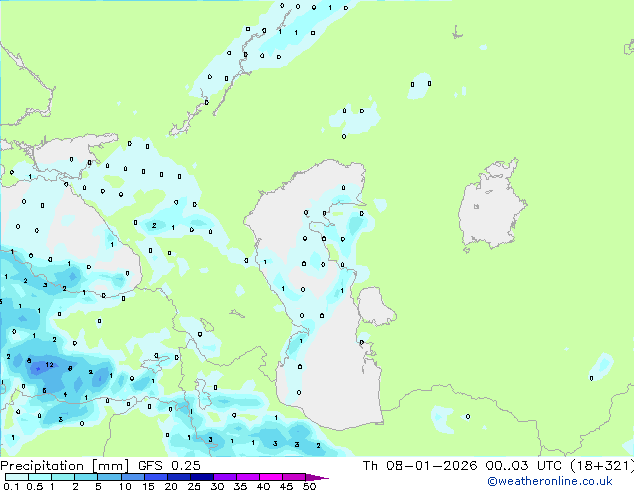Image resolution: width=634 pixels, height=490 pixels.
Task: Click the weatheronline.co.uk copyright link
Action: coord(550,481)
